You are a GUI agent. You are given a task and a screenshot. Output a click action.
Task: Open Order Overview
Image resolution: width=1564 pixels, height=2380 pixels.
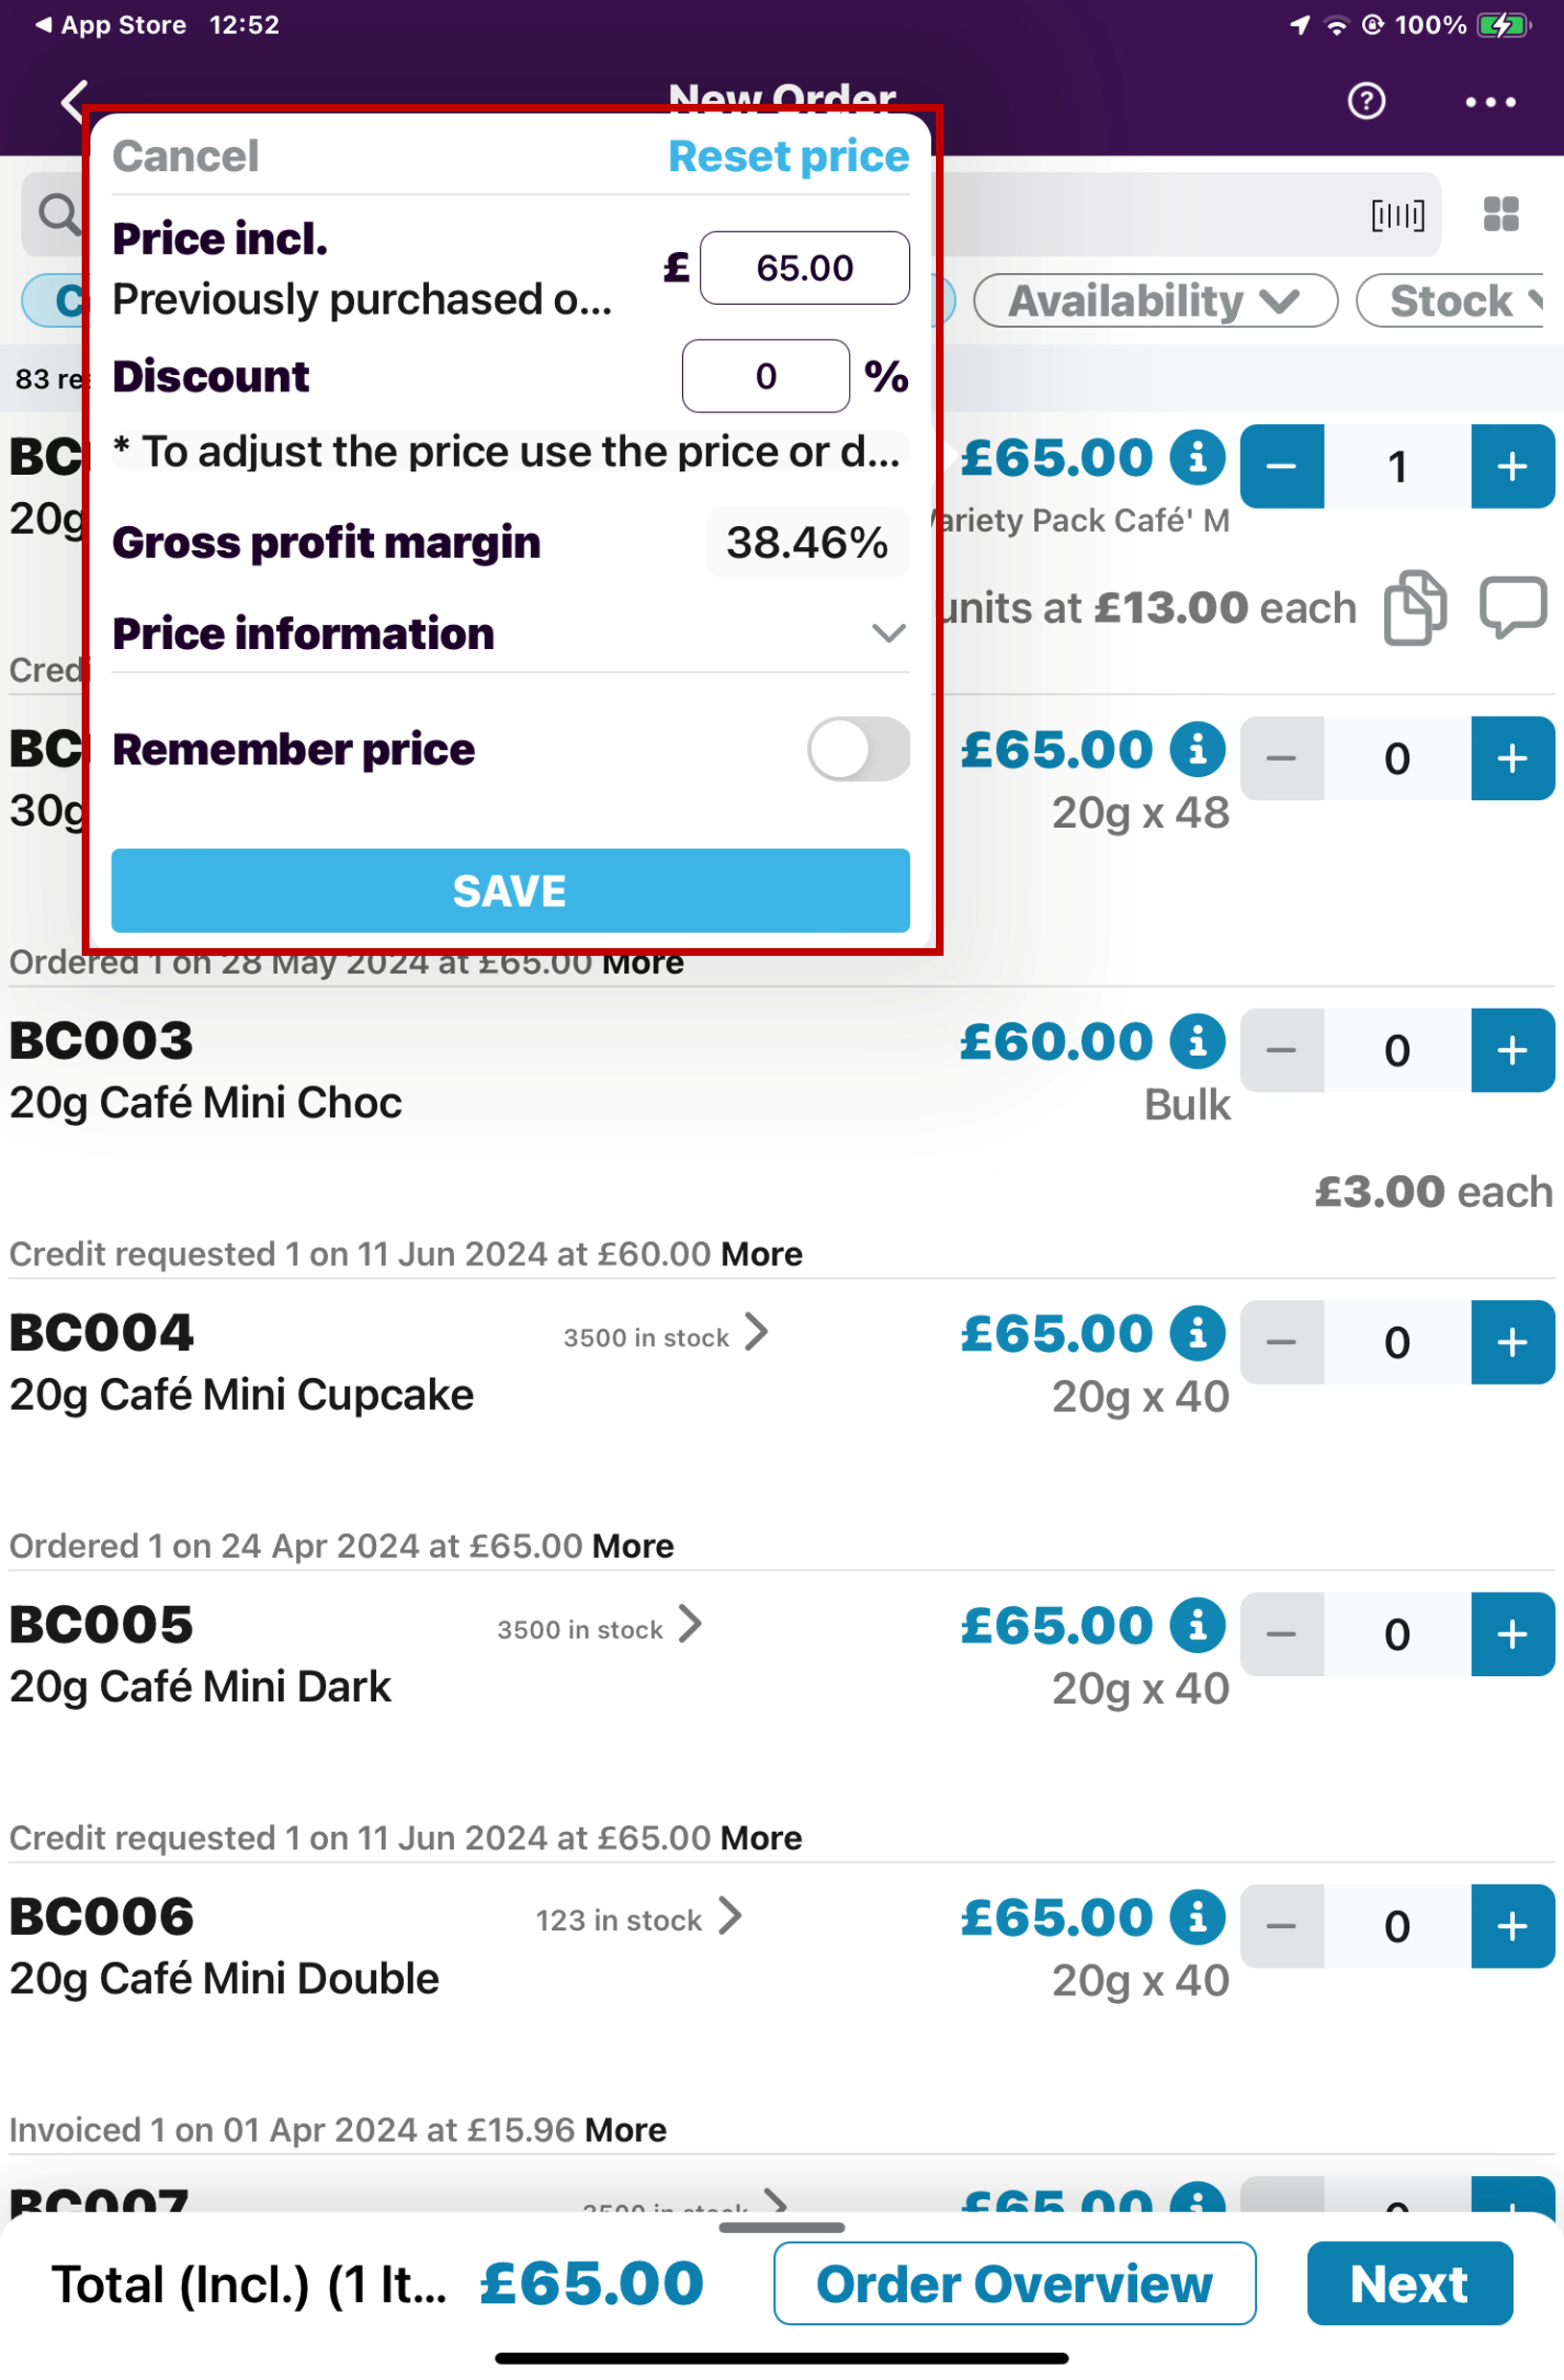click(1014, 2284)
